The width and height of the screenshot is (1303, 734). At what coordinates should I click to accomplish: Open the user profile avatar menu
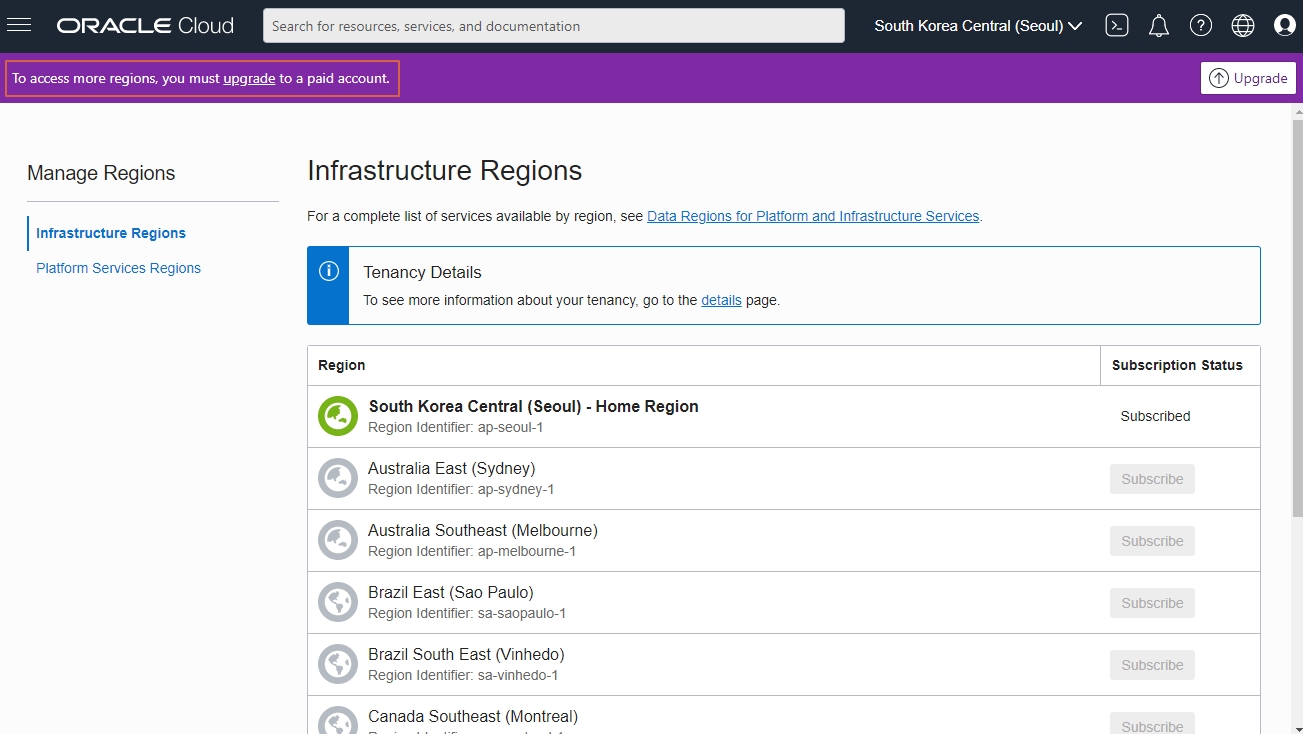coord(1285,26)
